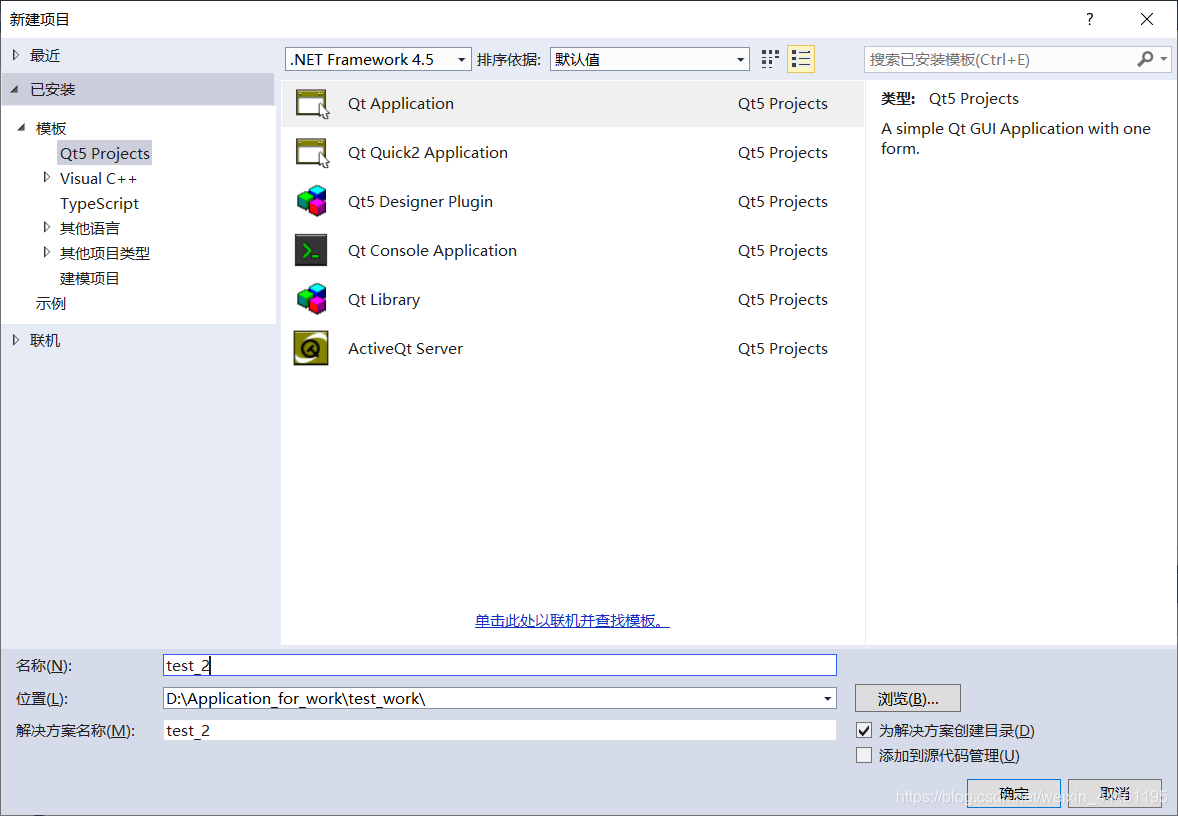Select the Qt5 Designer Plugin label
Viewport: 1178px width, 816px height.
pyautogui.click(x=420, y=201)
